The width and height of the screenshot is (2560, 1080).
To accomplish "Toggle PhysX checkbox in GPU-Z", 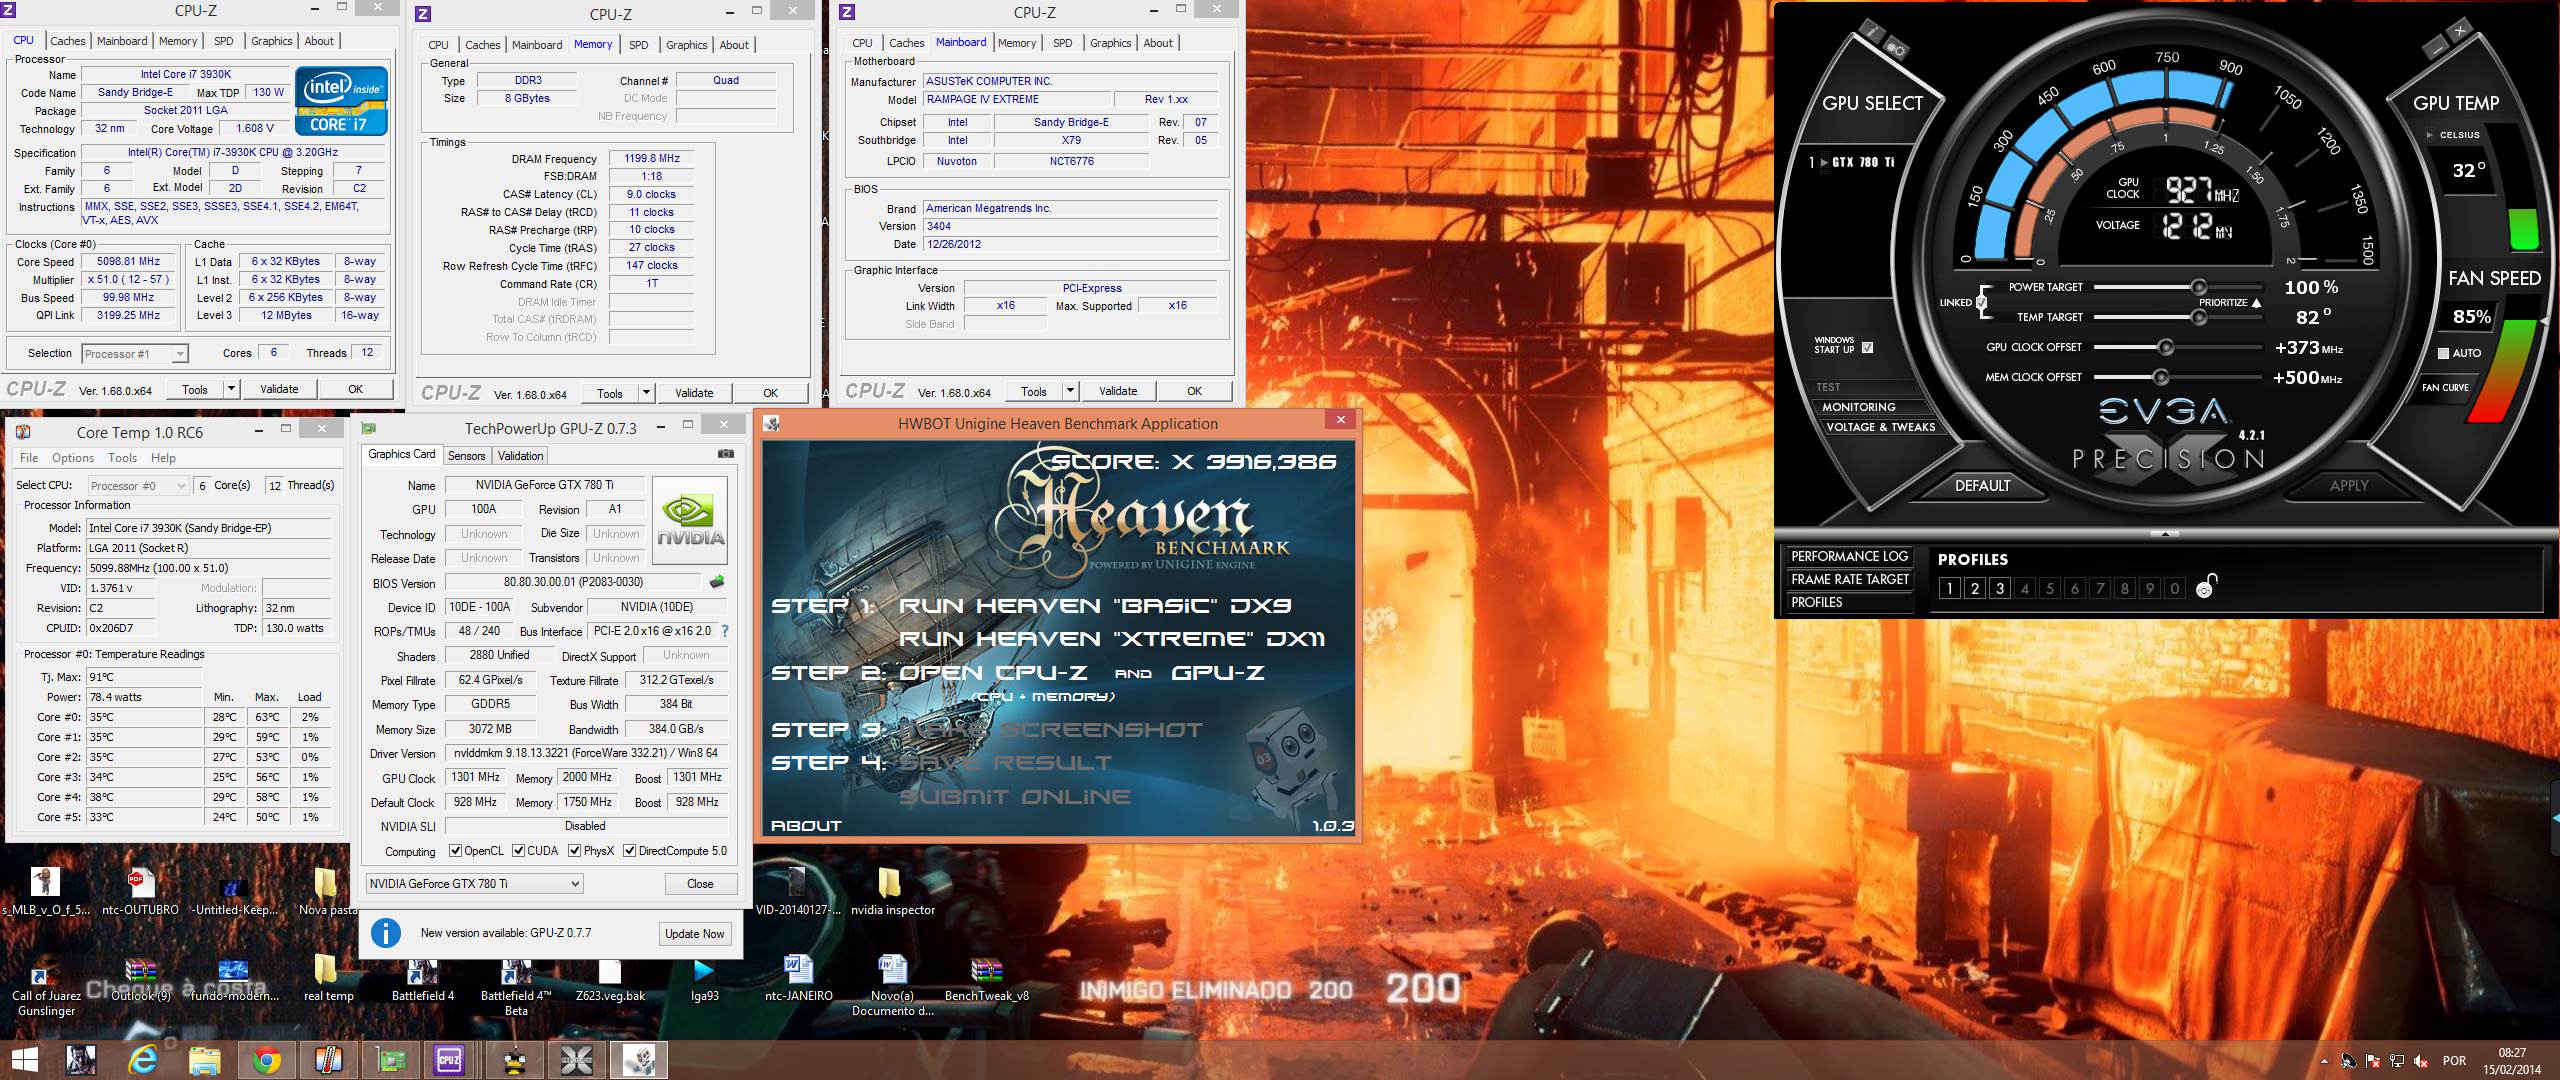I will click(x=574, y=851).
